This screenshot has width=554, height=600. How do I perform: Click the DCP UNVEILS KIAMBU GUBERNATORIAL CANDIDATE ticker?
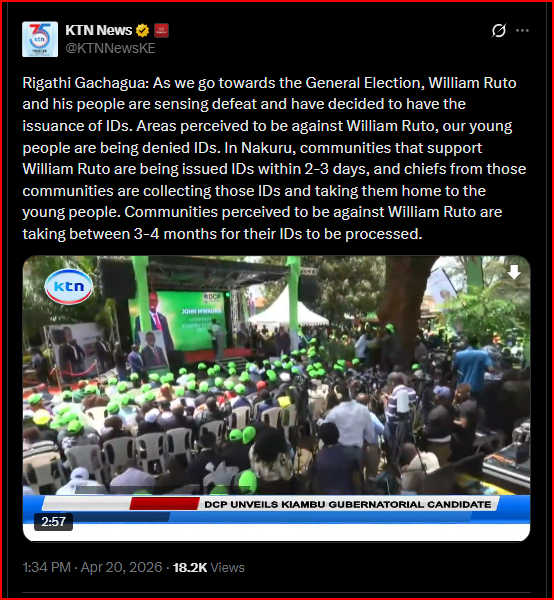[347, 504]
